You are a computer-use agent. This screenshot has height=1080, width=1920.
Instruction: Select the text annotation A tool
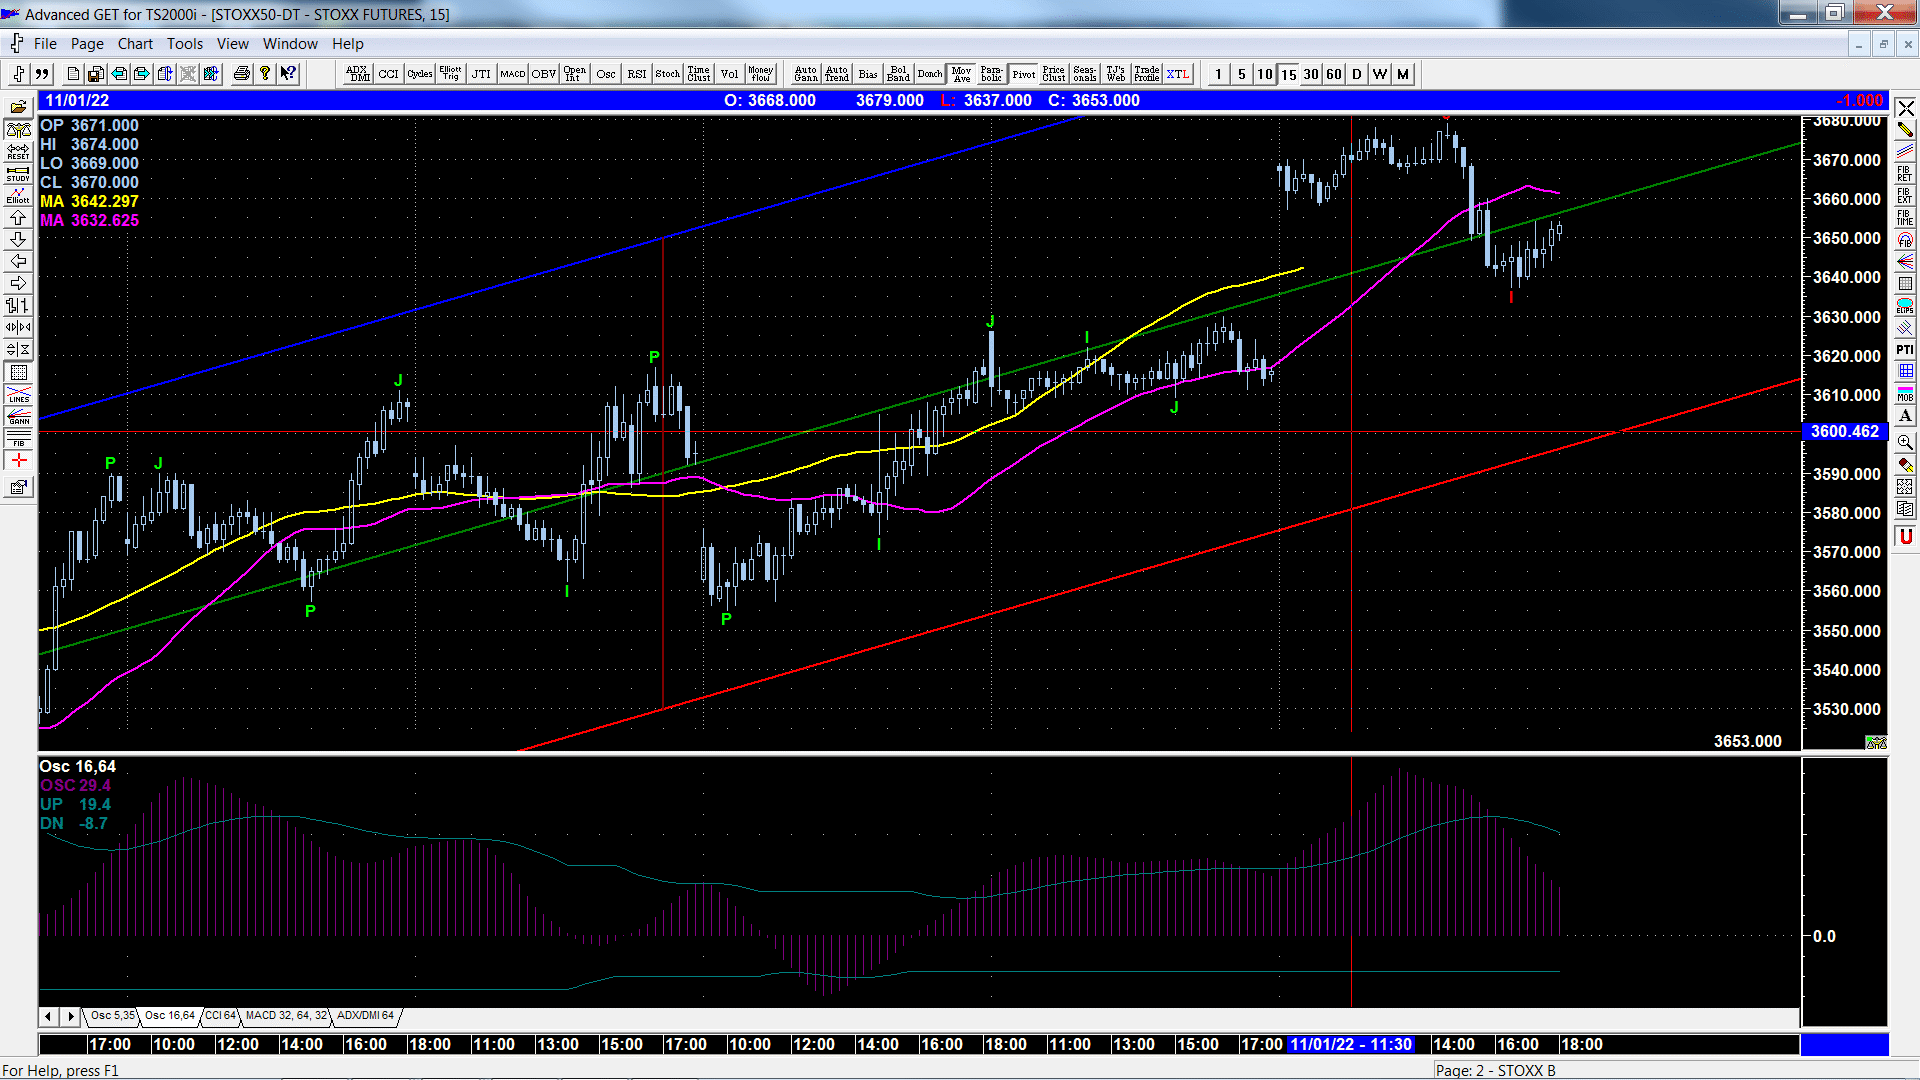tap(1905, 416)
